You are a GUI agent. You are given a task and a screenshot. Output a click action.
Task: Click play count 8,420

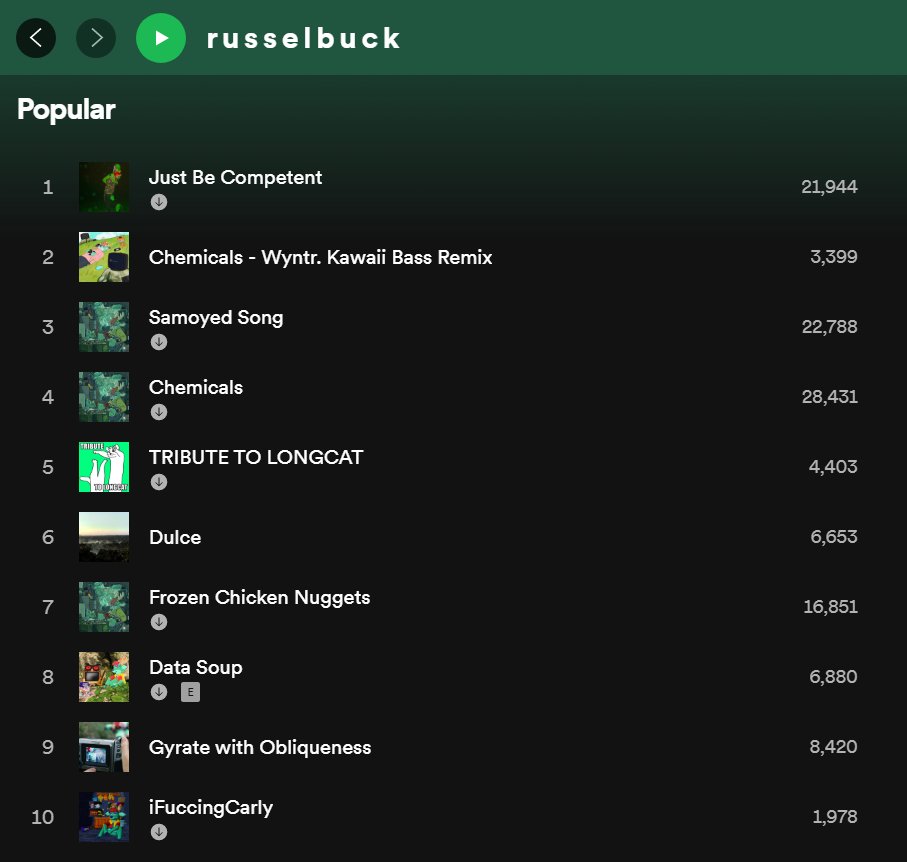[x=834, y=747]
